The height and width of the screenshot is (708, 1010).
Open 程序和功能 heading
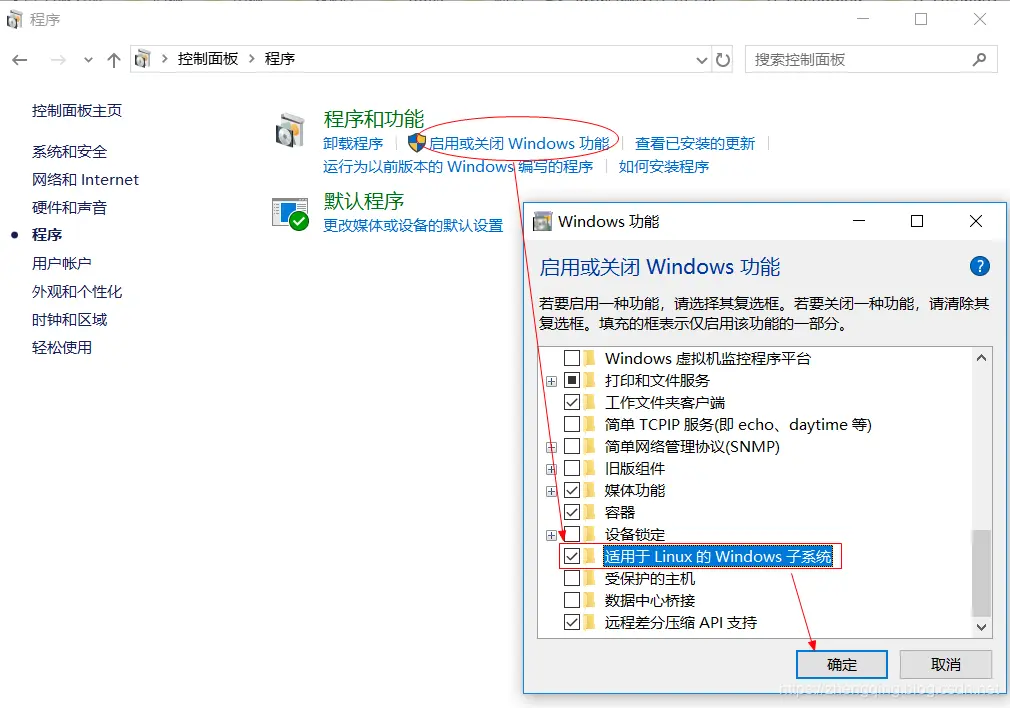pos(374,119)
